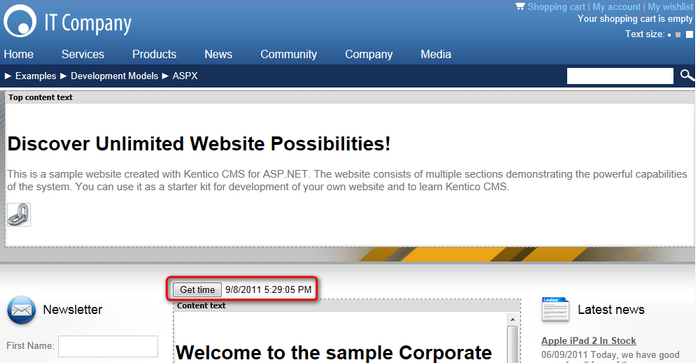Click Development Models breadcrumb
The image size is (696, 363).
[x=114, y=76]
